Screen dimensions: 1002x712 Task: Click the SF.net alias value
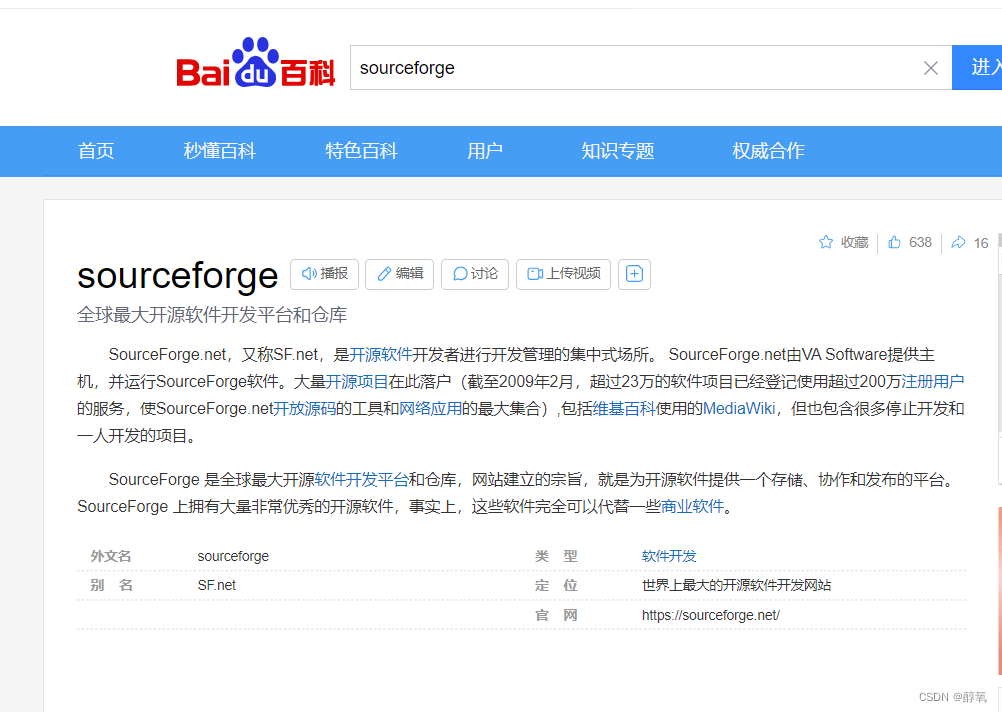click(217, 585)
